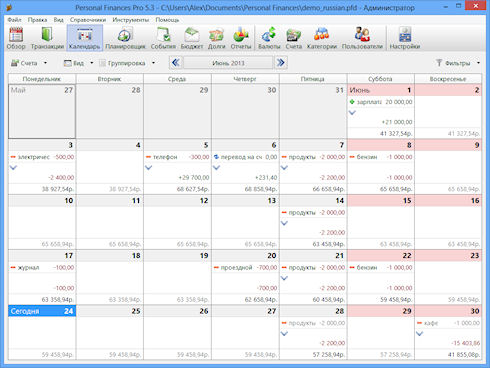The width and height of the screenshot is (490, 368).
Task: Click the application icon in the title bar
Action: click(9, 7)
